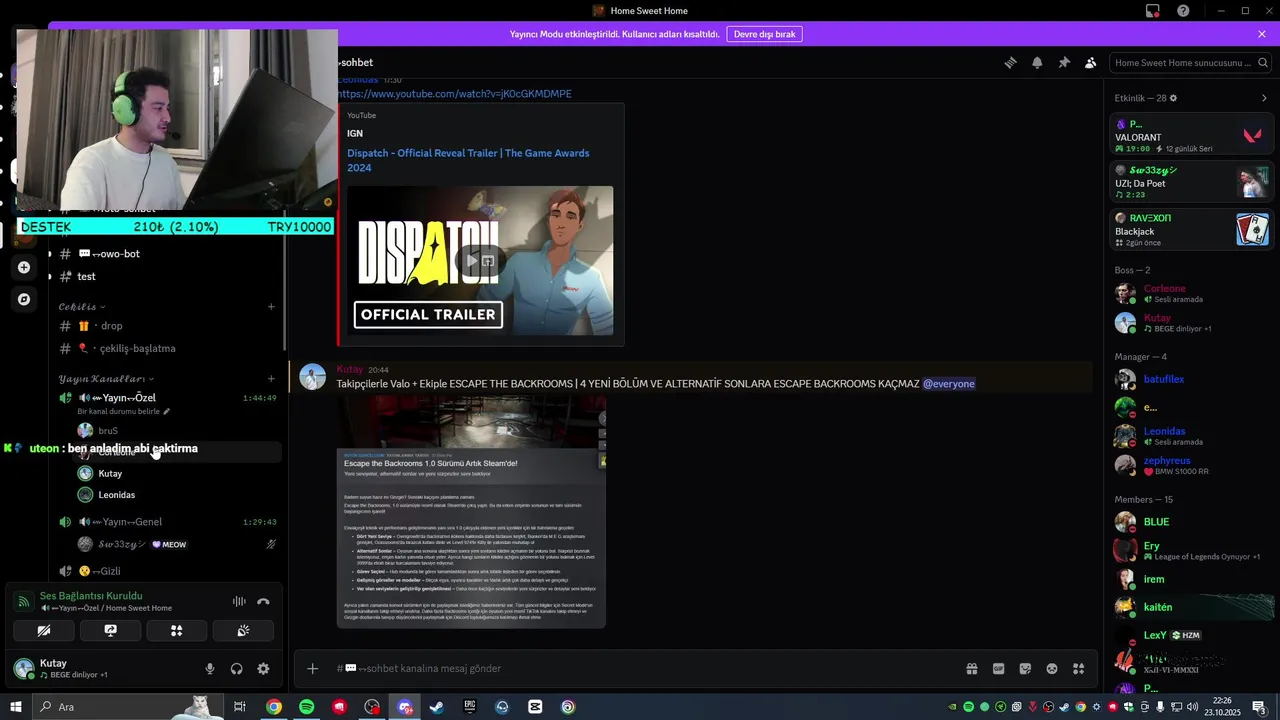Open the VALORANT activity card
This screenshot has width=1280, height=720.
point(1191,135)
